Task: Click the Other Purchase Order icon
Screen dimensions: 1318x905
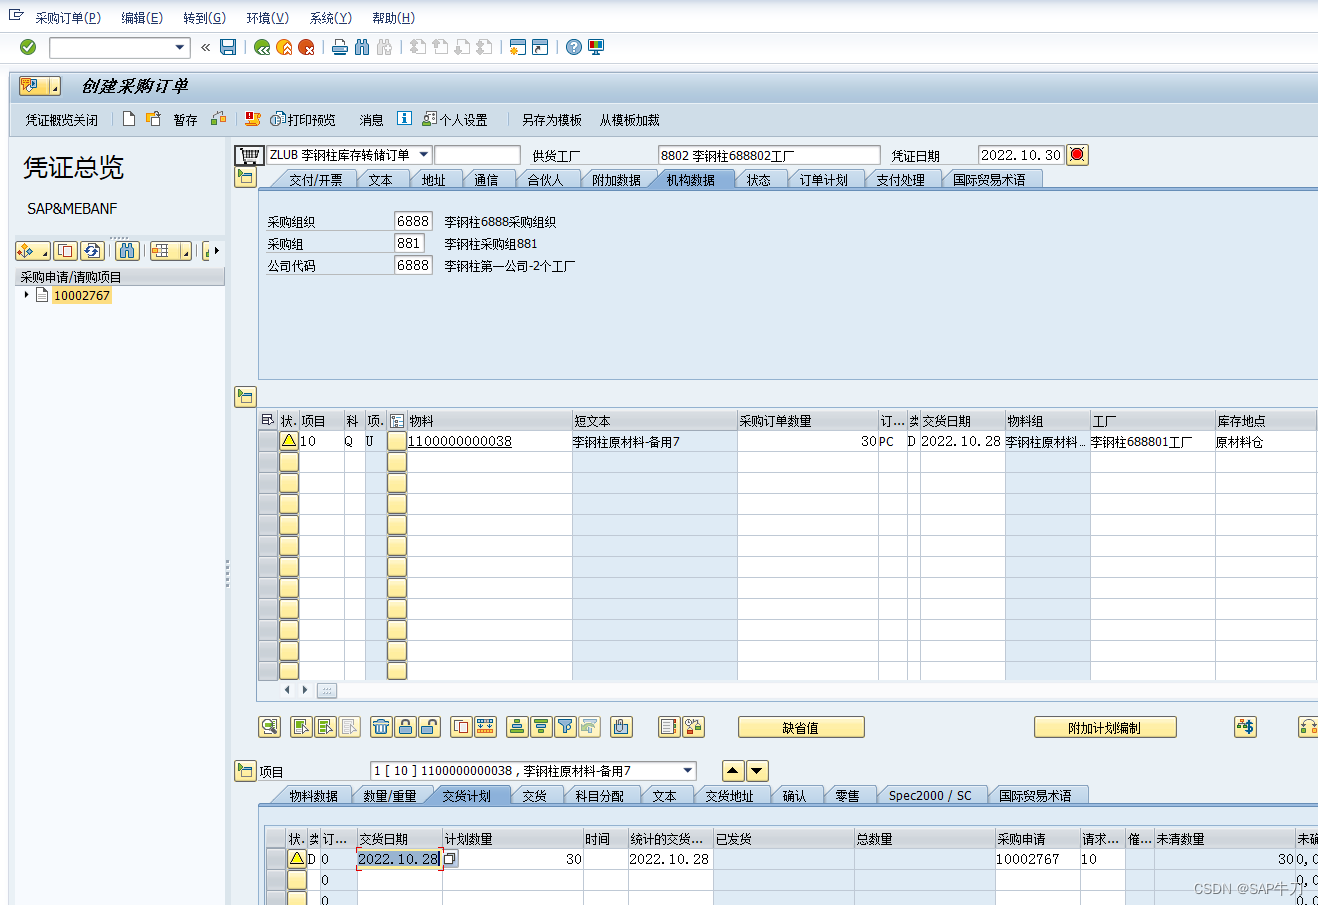Action: click(x=153, y=119)
